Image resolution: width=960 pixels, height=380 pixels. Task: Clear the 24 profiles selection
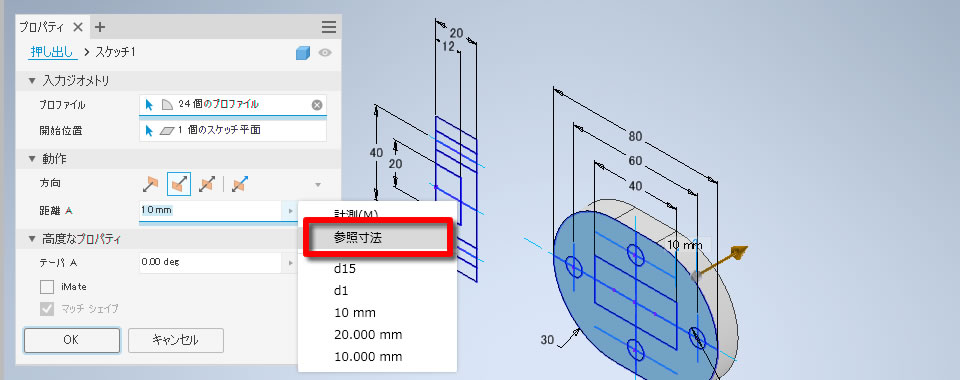(x=317, y=105)
